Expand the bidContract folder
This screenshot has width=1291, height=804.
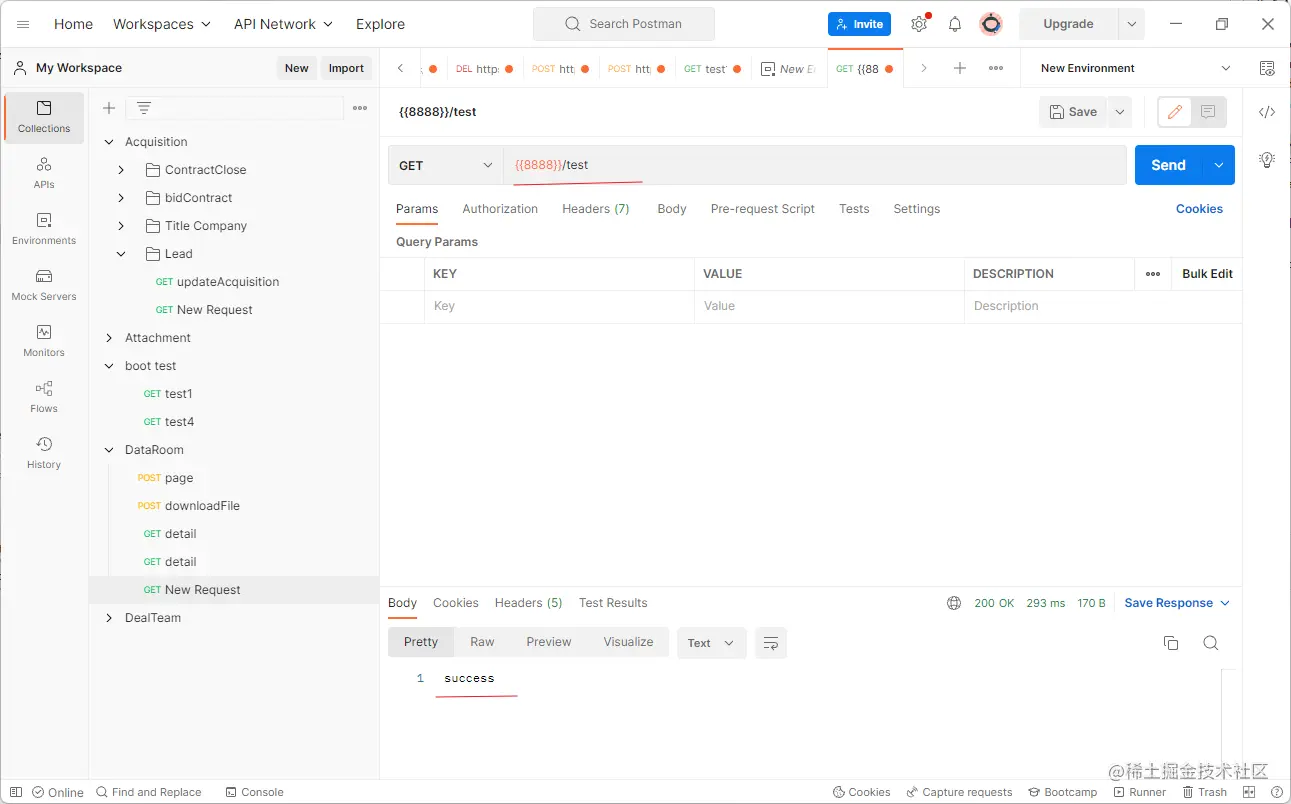pos(121,198)
